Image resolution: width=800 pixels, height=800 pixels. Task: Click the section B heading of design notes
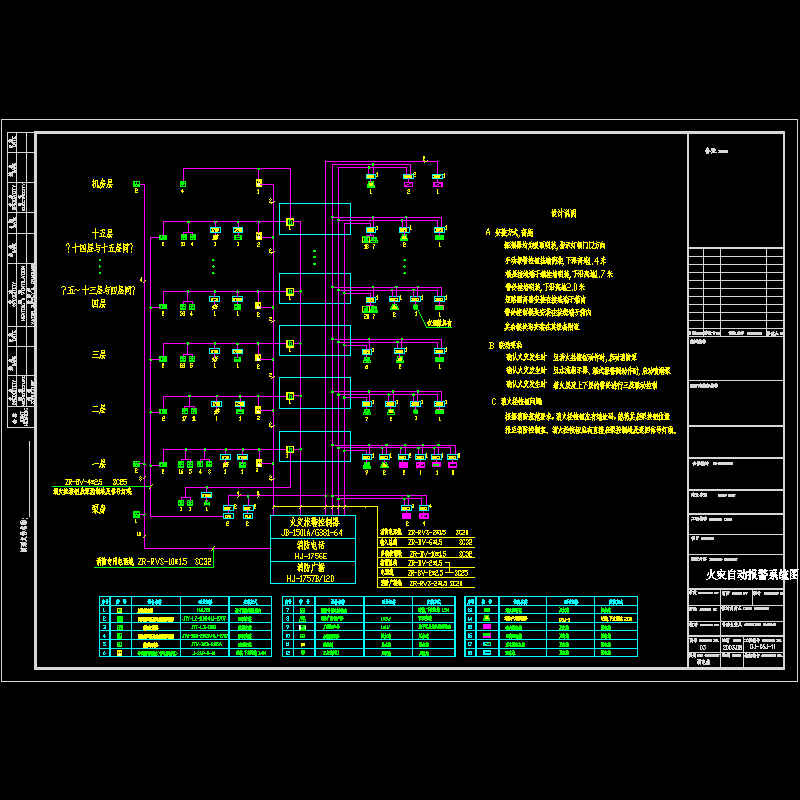[505, 345]
